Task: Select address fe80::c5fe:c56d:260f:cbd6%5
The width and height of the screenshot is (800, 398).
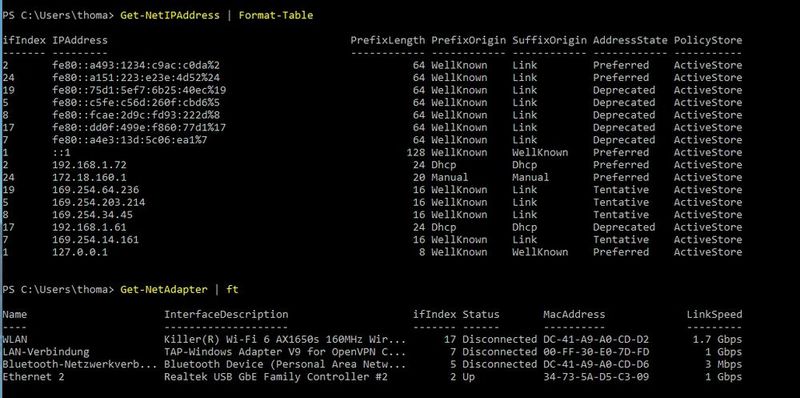Action: coord(136,103)
